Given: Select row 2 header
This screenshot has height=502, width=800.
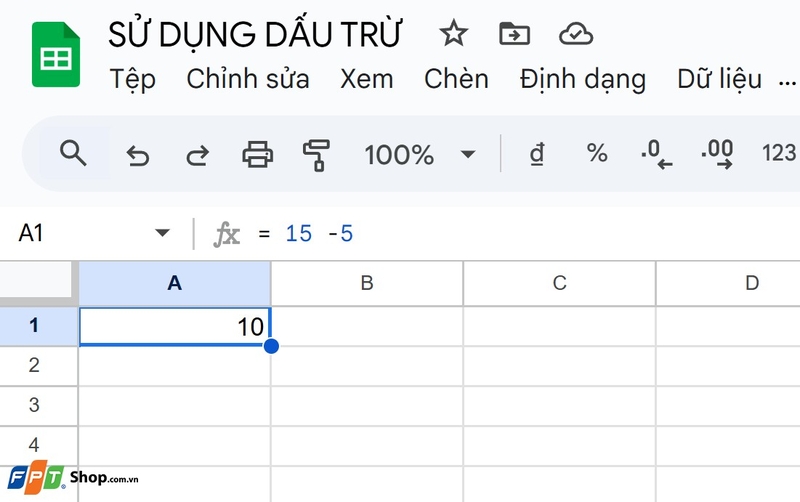Looking at the screenshot, I should [x=39, y=366].
